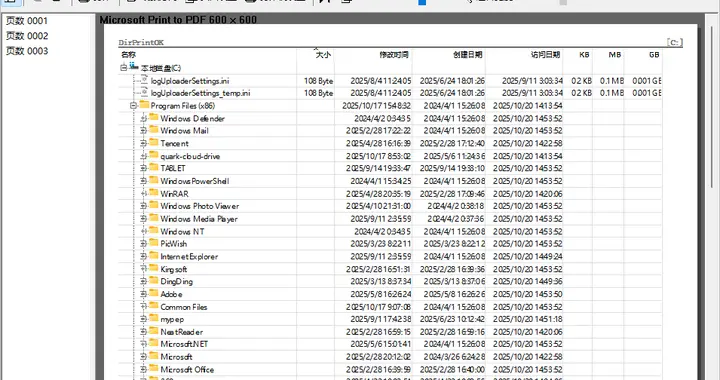Click the Common Files folder icon
This screenshot has width=720, height=380.
click(x=154, y=306)
